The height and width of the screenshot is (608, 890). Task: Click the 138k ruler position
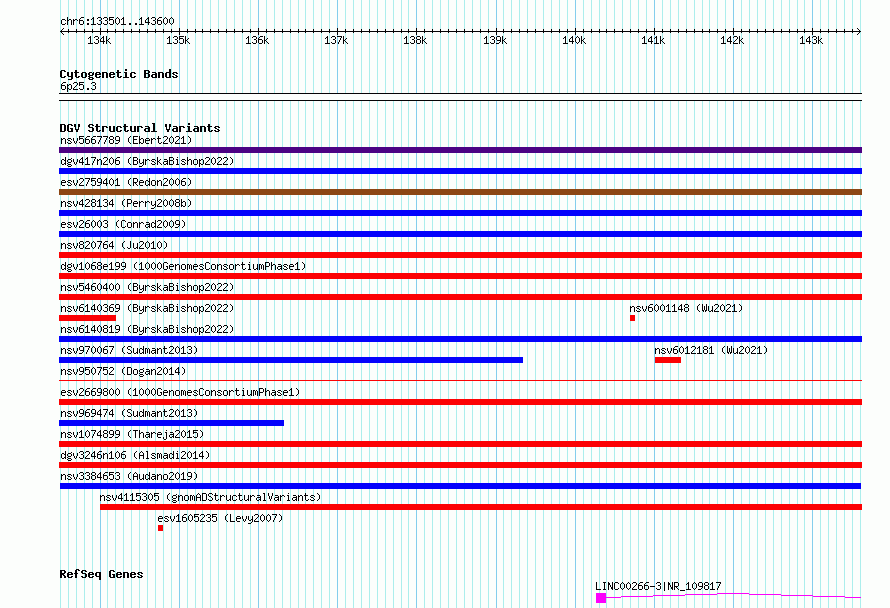tap(415, 40)
